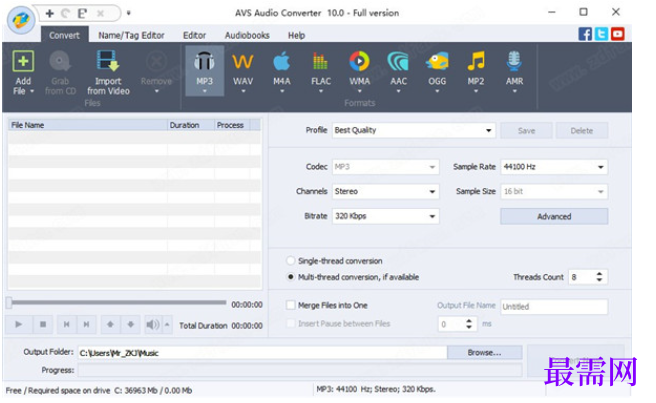Viewport: 656px width, 403px height.
Task: Click the AVS application logo button
Action: point(21,20)
